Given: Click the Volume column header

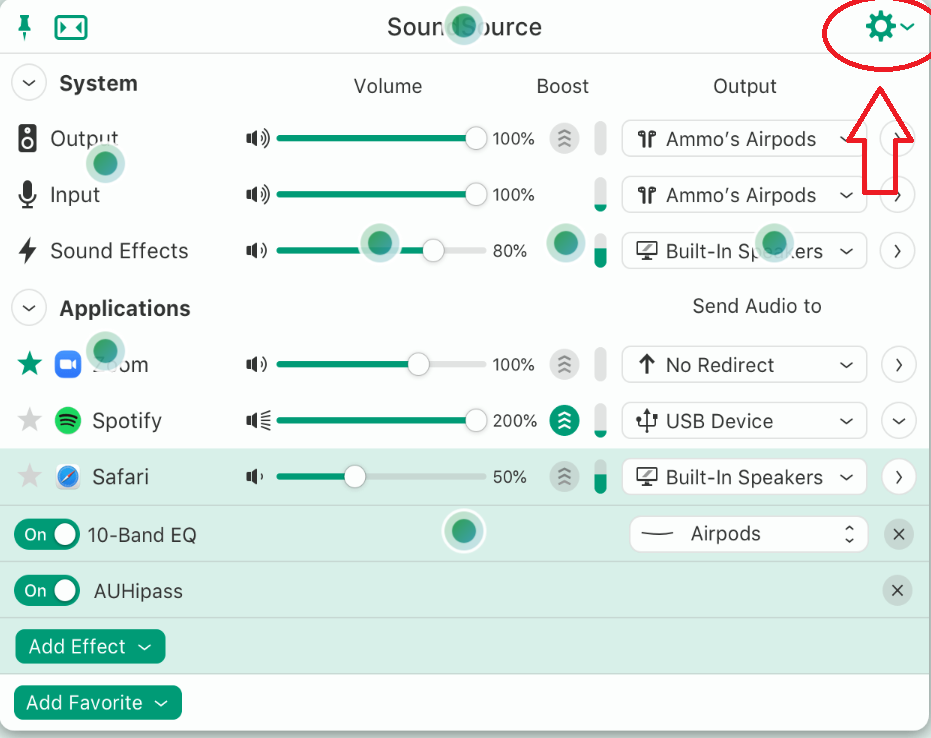Looking at the screenshot, I should click(x=388, y=86).
